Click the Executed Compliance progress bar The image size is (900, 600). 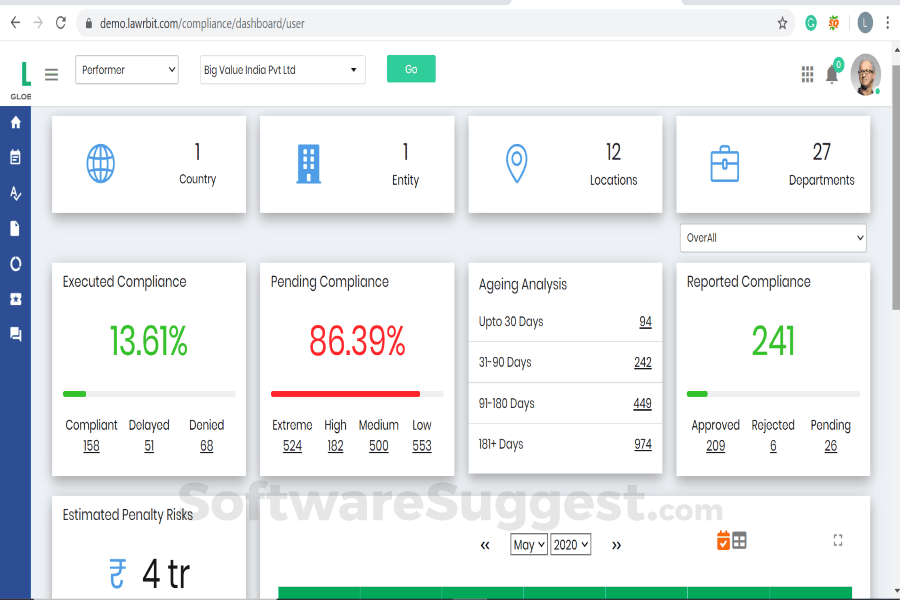coord(148,394)
